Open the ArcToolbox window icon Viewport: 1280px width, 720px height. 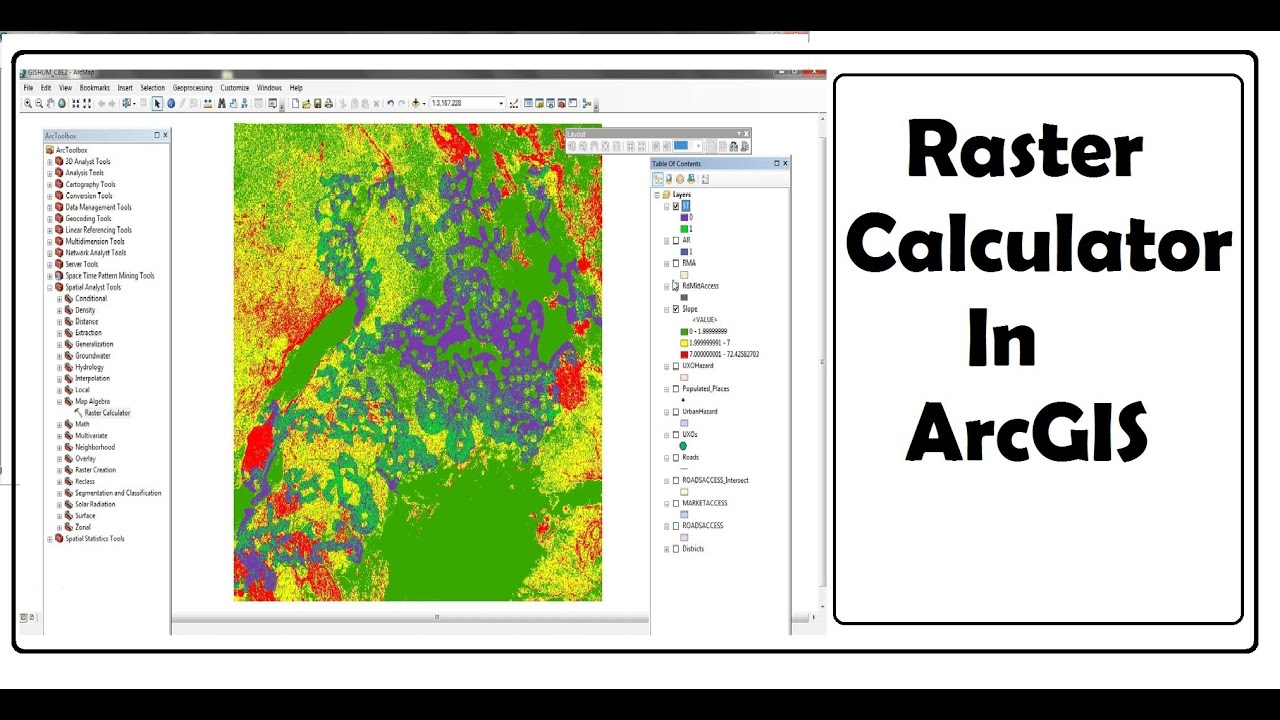[x=562, y=103]
